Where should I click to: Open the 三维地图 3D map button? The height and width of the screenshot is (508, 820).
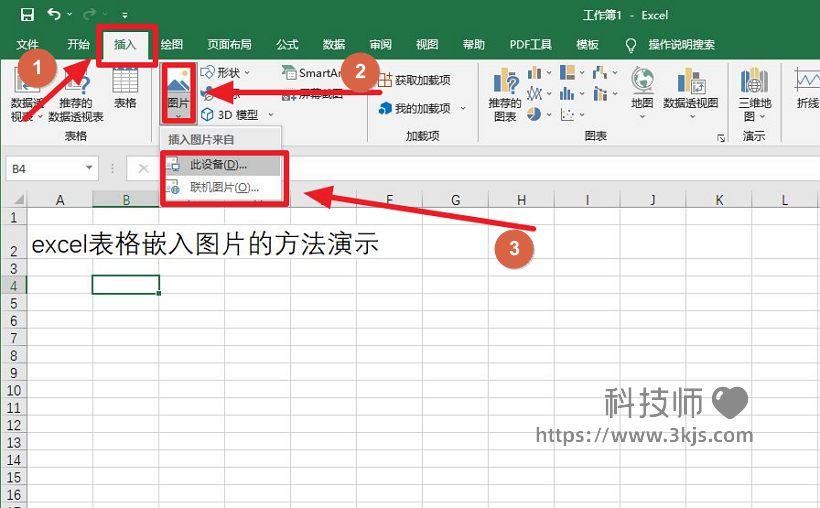click(754, 94)
